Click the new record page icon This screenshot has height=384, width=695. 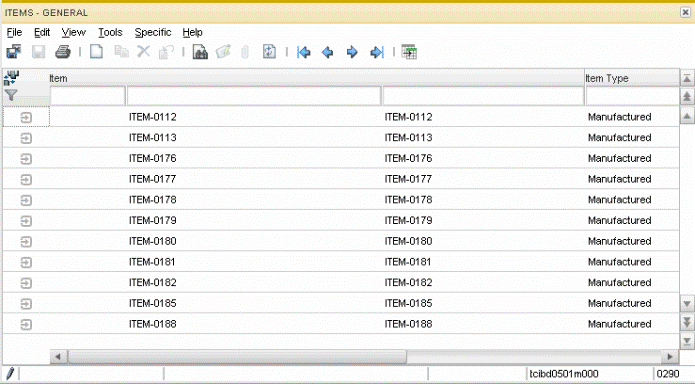[96, 51]
